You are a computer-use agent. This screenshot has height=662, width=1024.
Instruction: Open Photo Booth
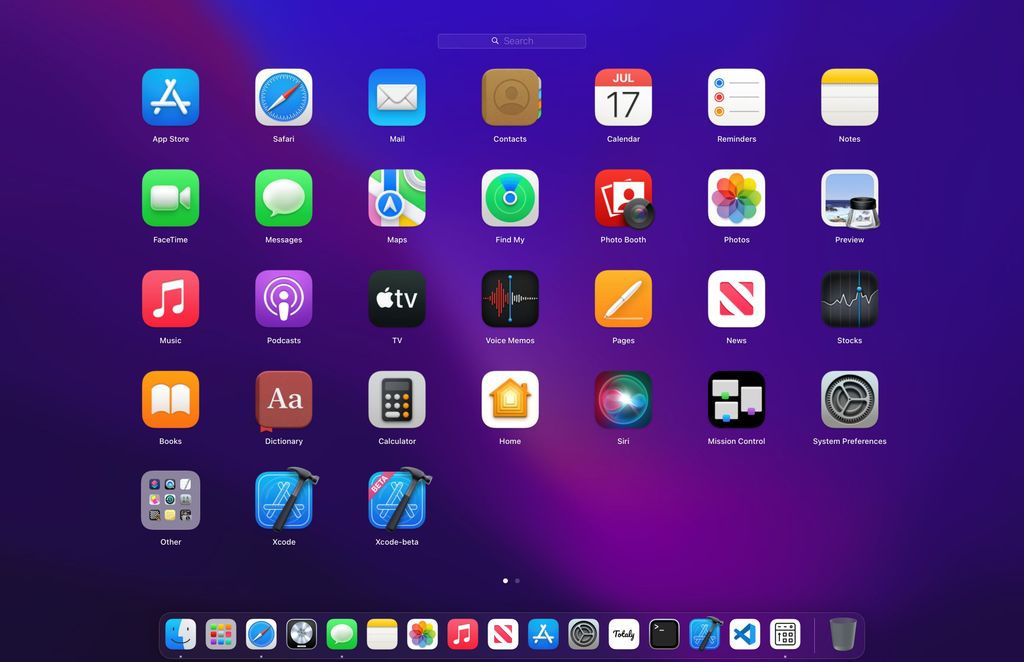pos(623,198)
